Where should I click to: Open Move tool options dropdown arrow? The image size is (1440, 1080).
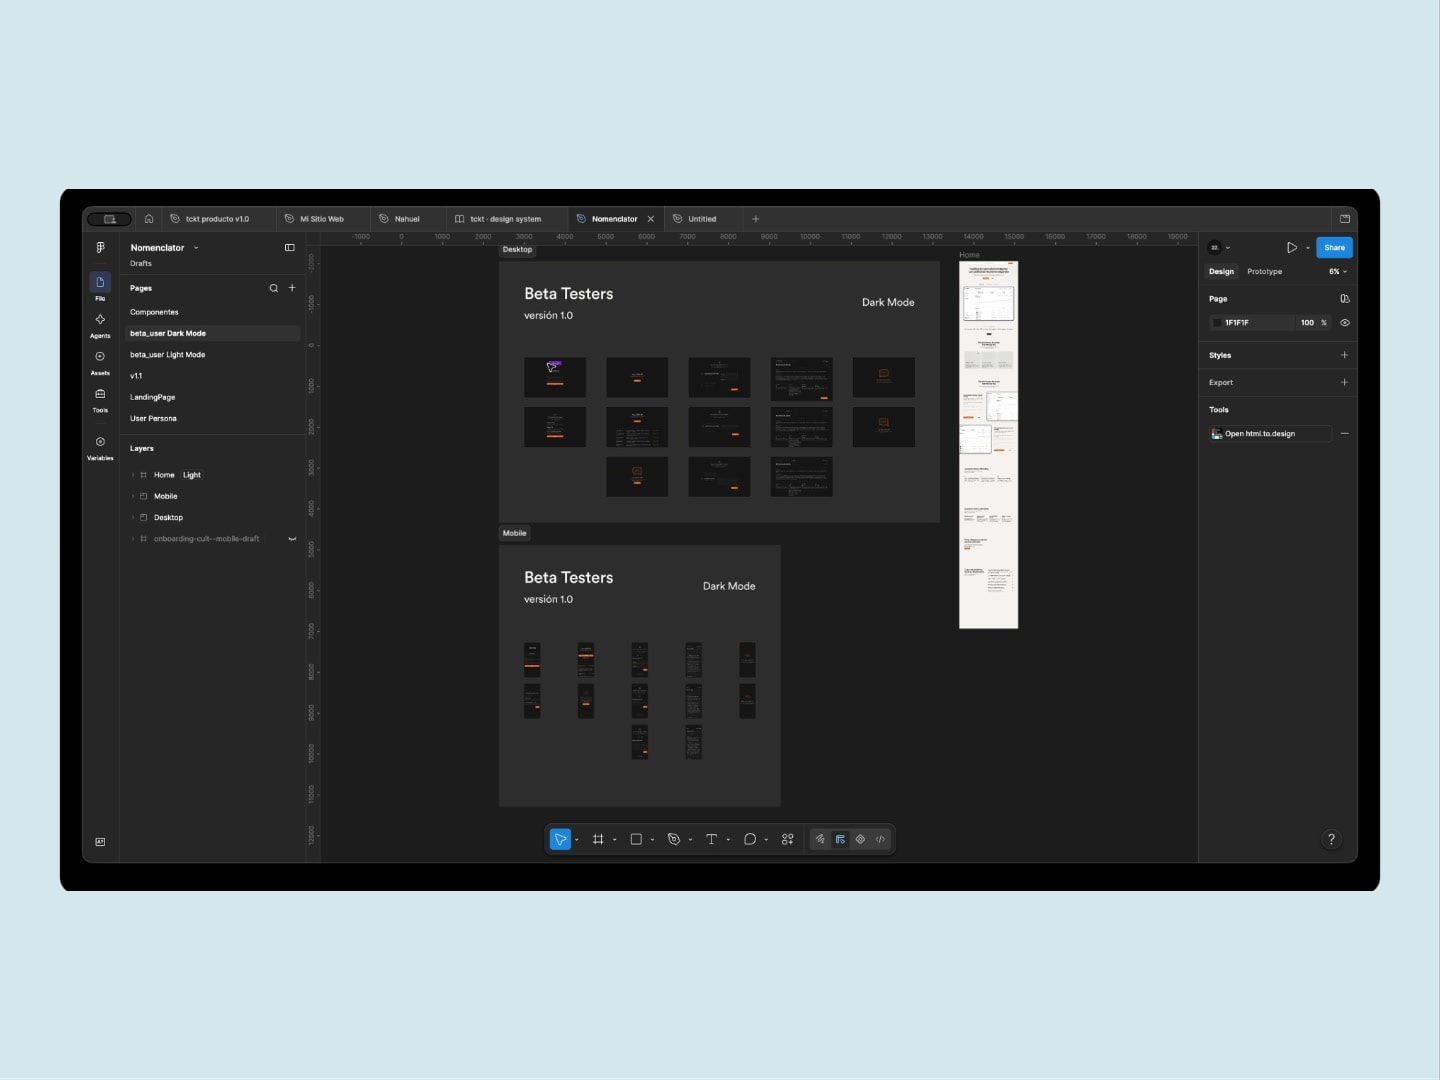click(577, 840)
